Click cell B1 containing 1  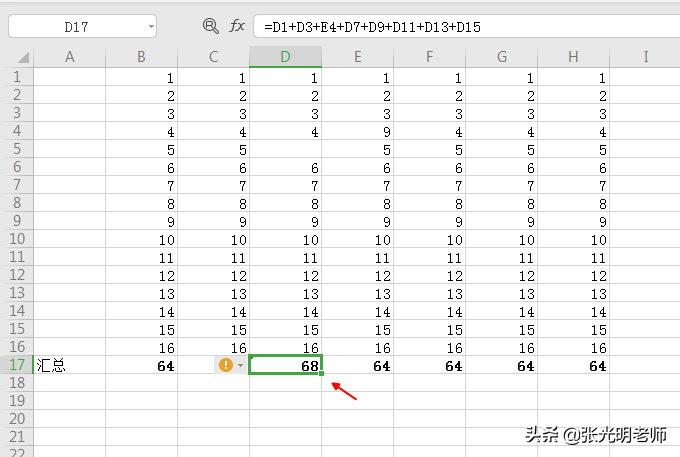coord(141,77)
